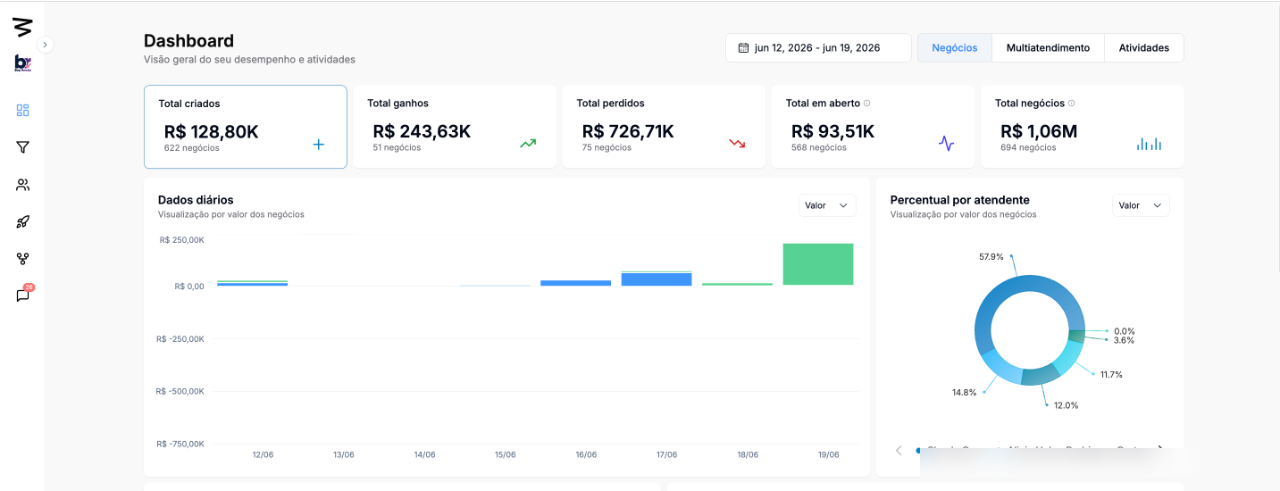Click the 57.9% label on donut chart
This screenshot has height=491, width=1280.
coord(991,257)
